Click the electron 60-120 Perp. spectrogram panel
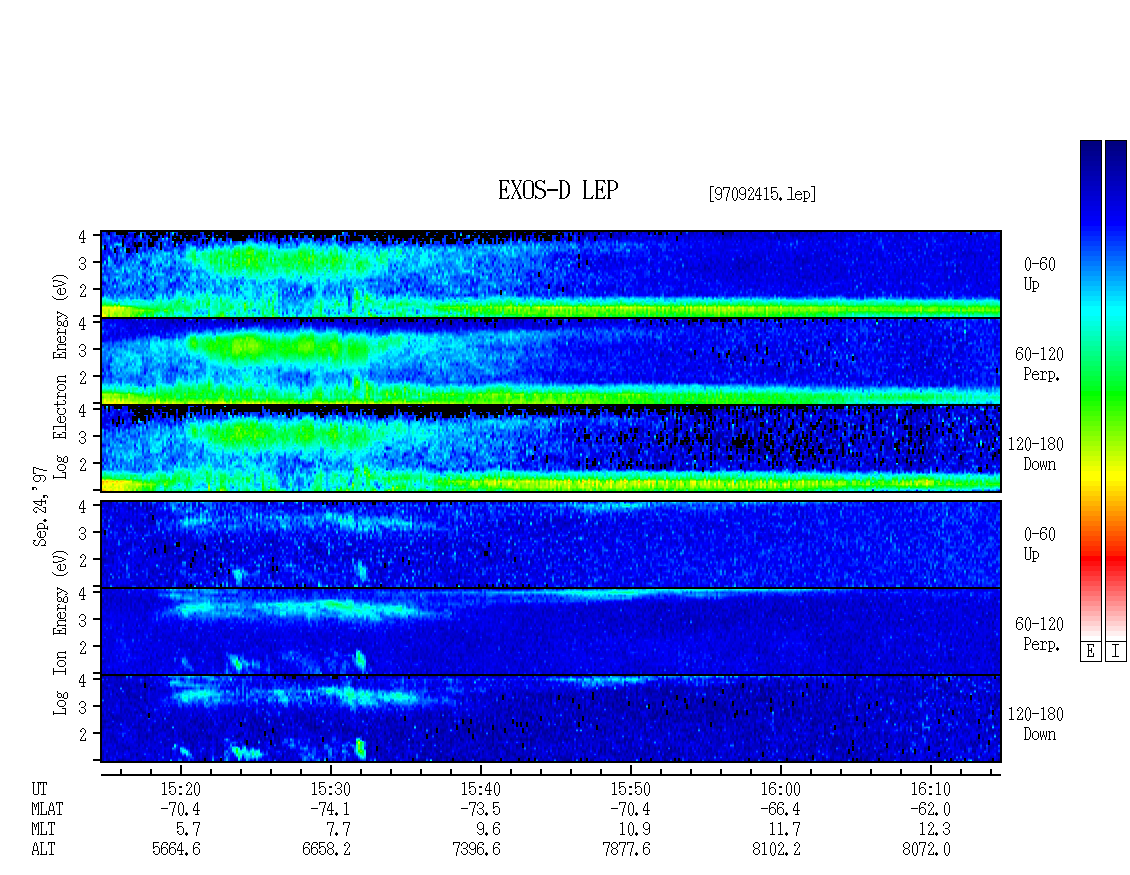The image size is (1130, 875). tap(551, 361)
